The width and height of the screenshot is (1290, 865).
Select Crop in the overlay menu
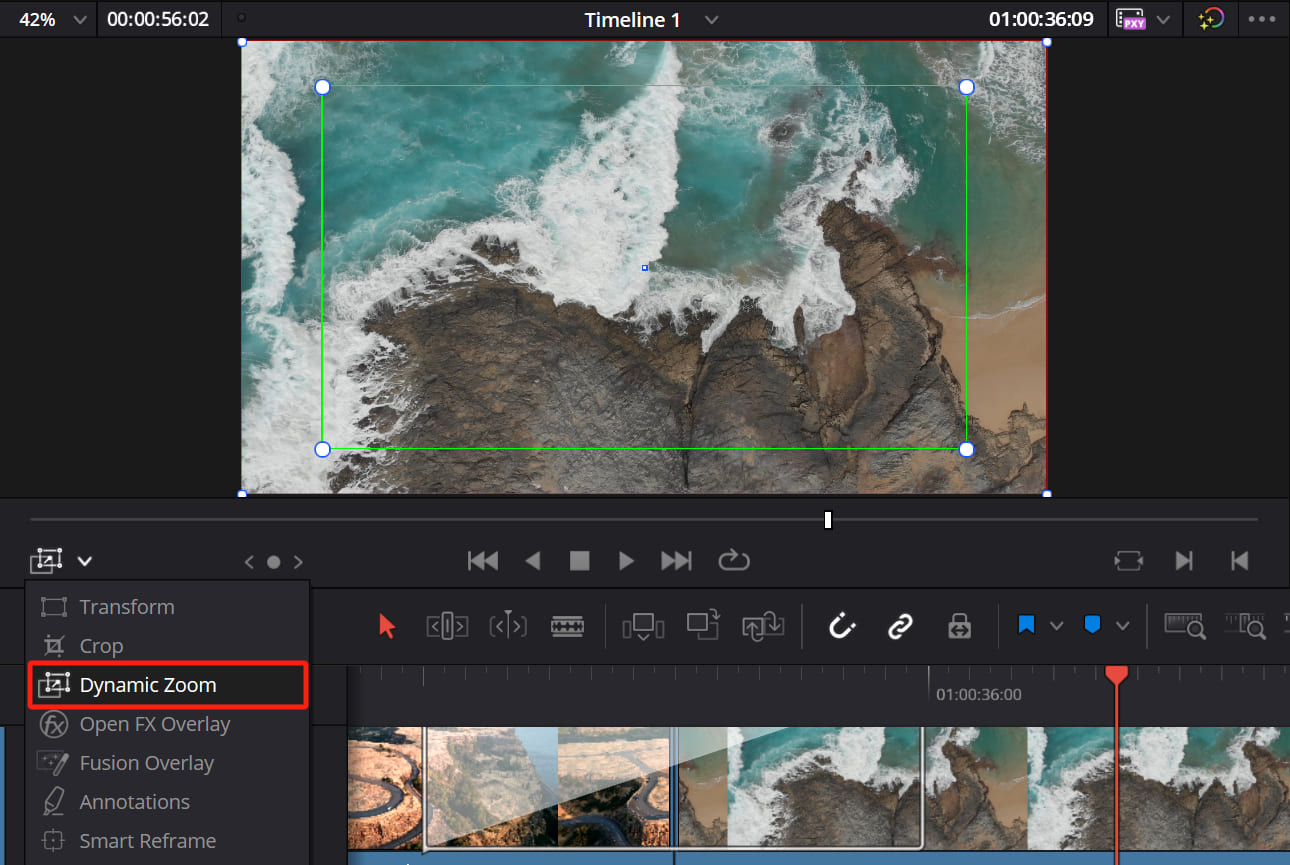[101, 646]
